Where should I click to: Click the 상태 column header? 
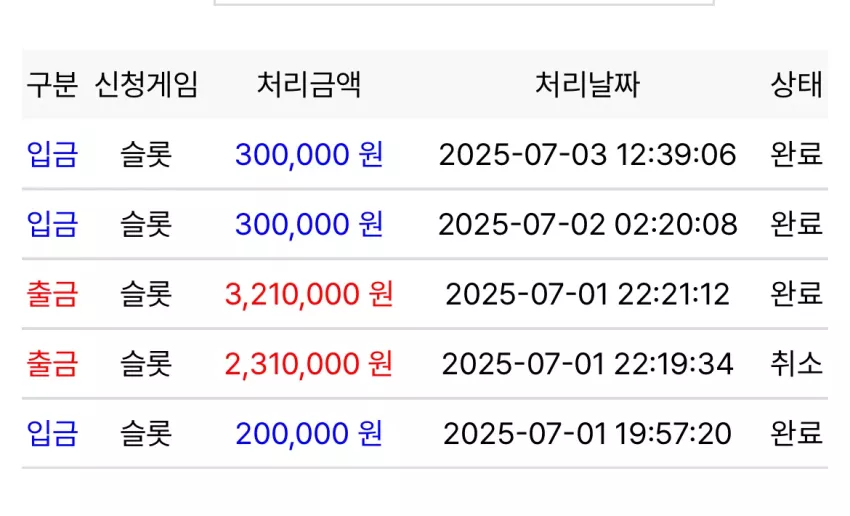tap(796, 85)
